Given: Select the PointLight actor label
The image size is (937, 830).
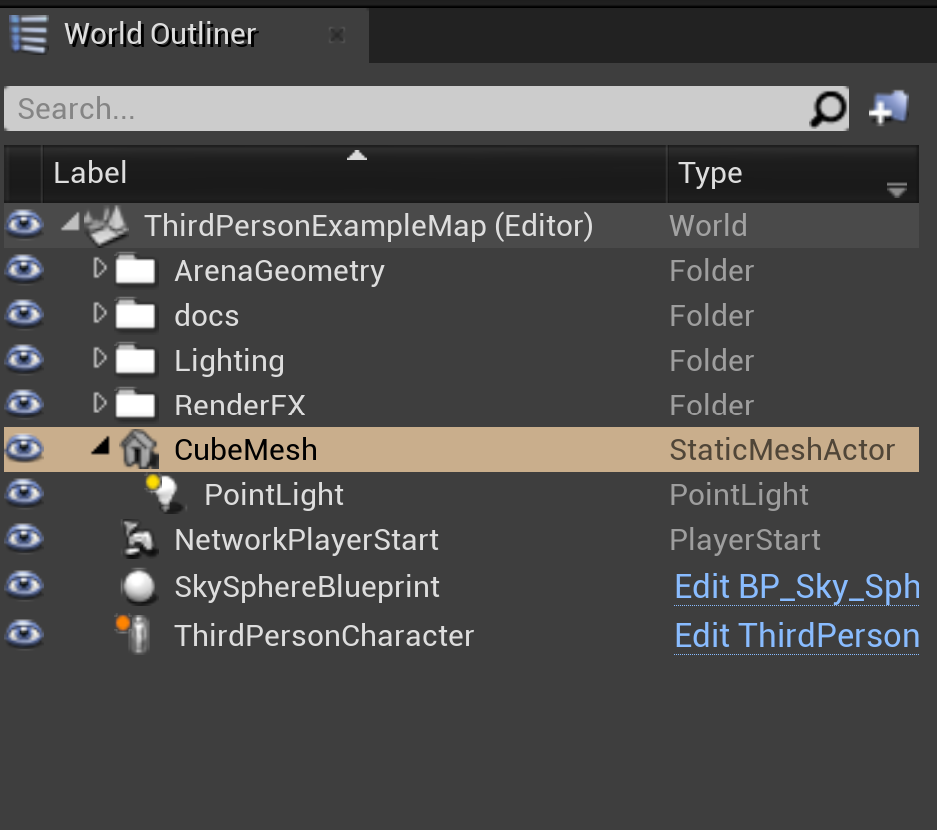Looking at the screenshot, I should (x=274, y=495).
